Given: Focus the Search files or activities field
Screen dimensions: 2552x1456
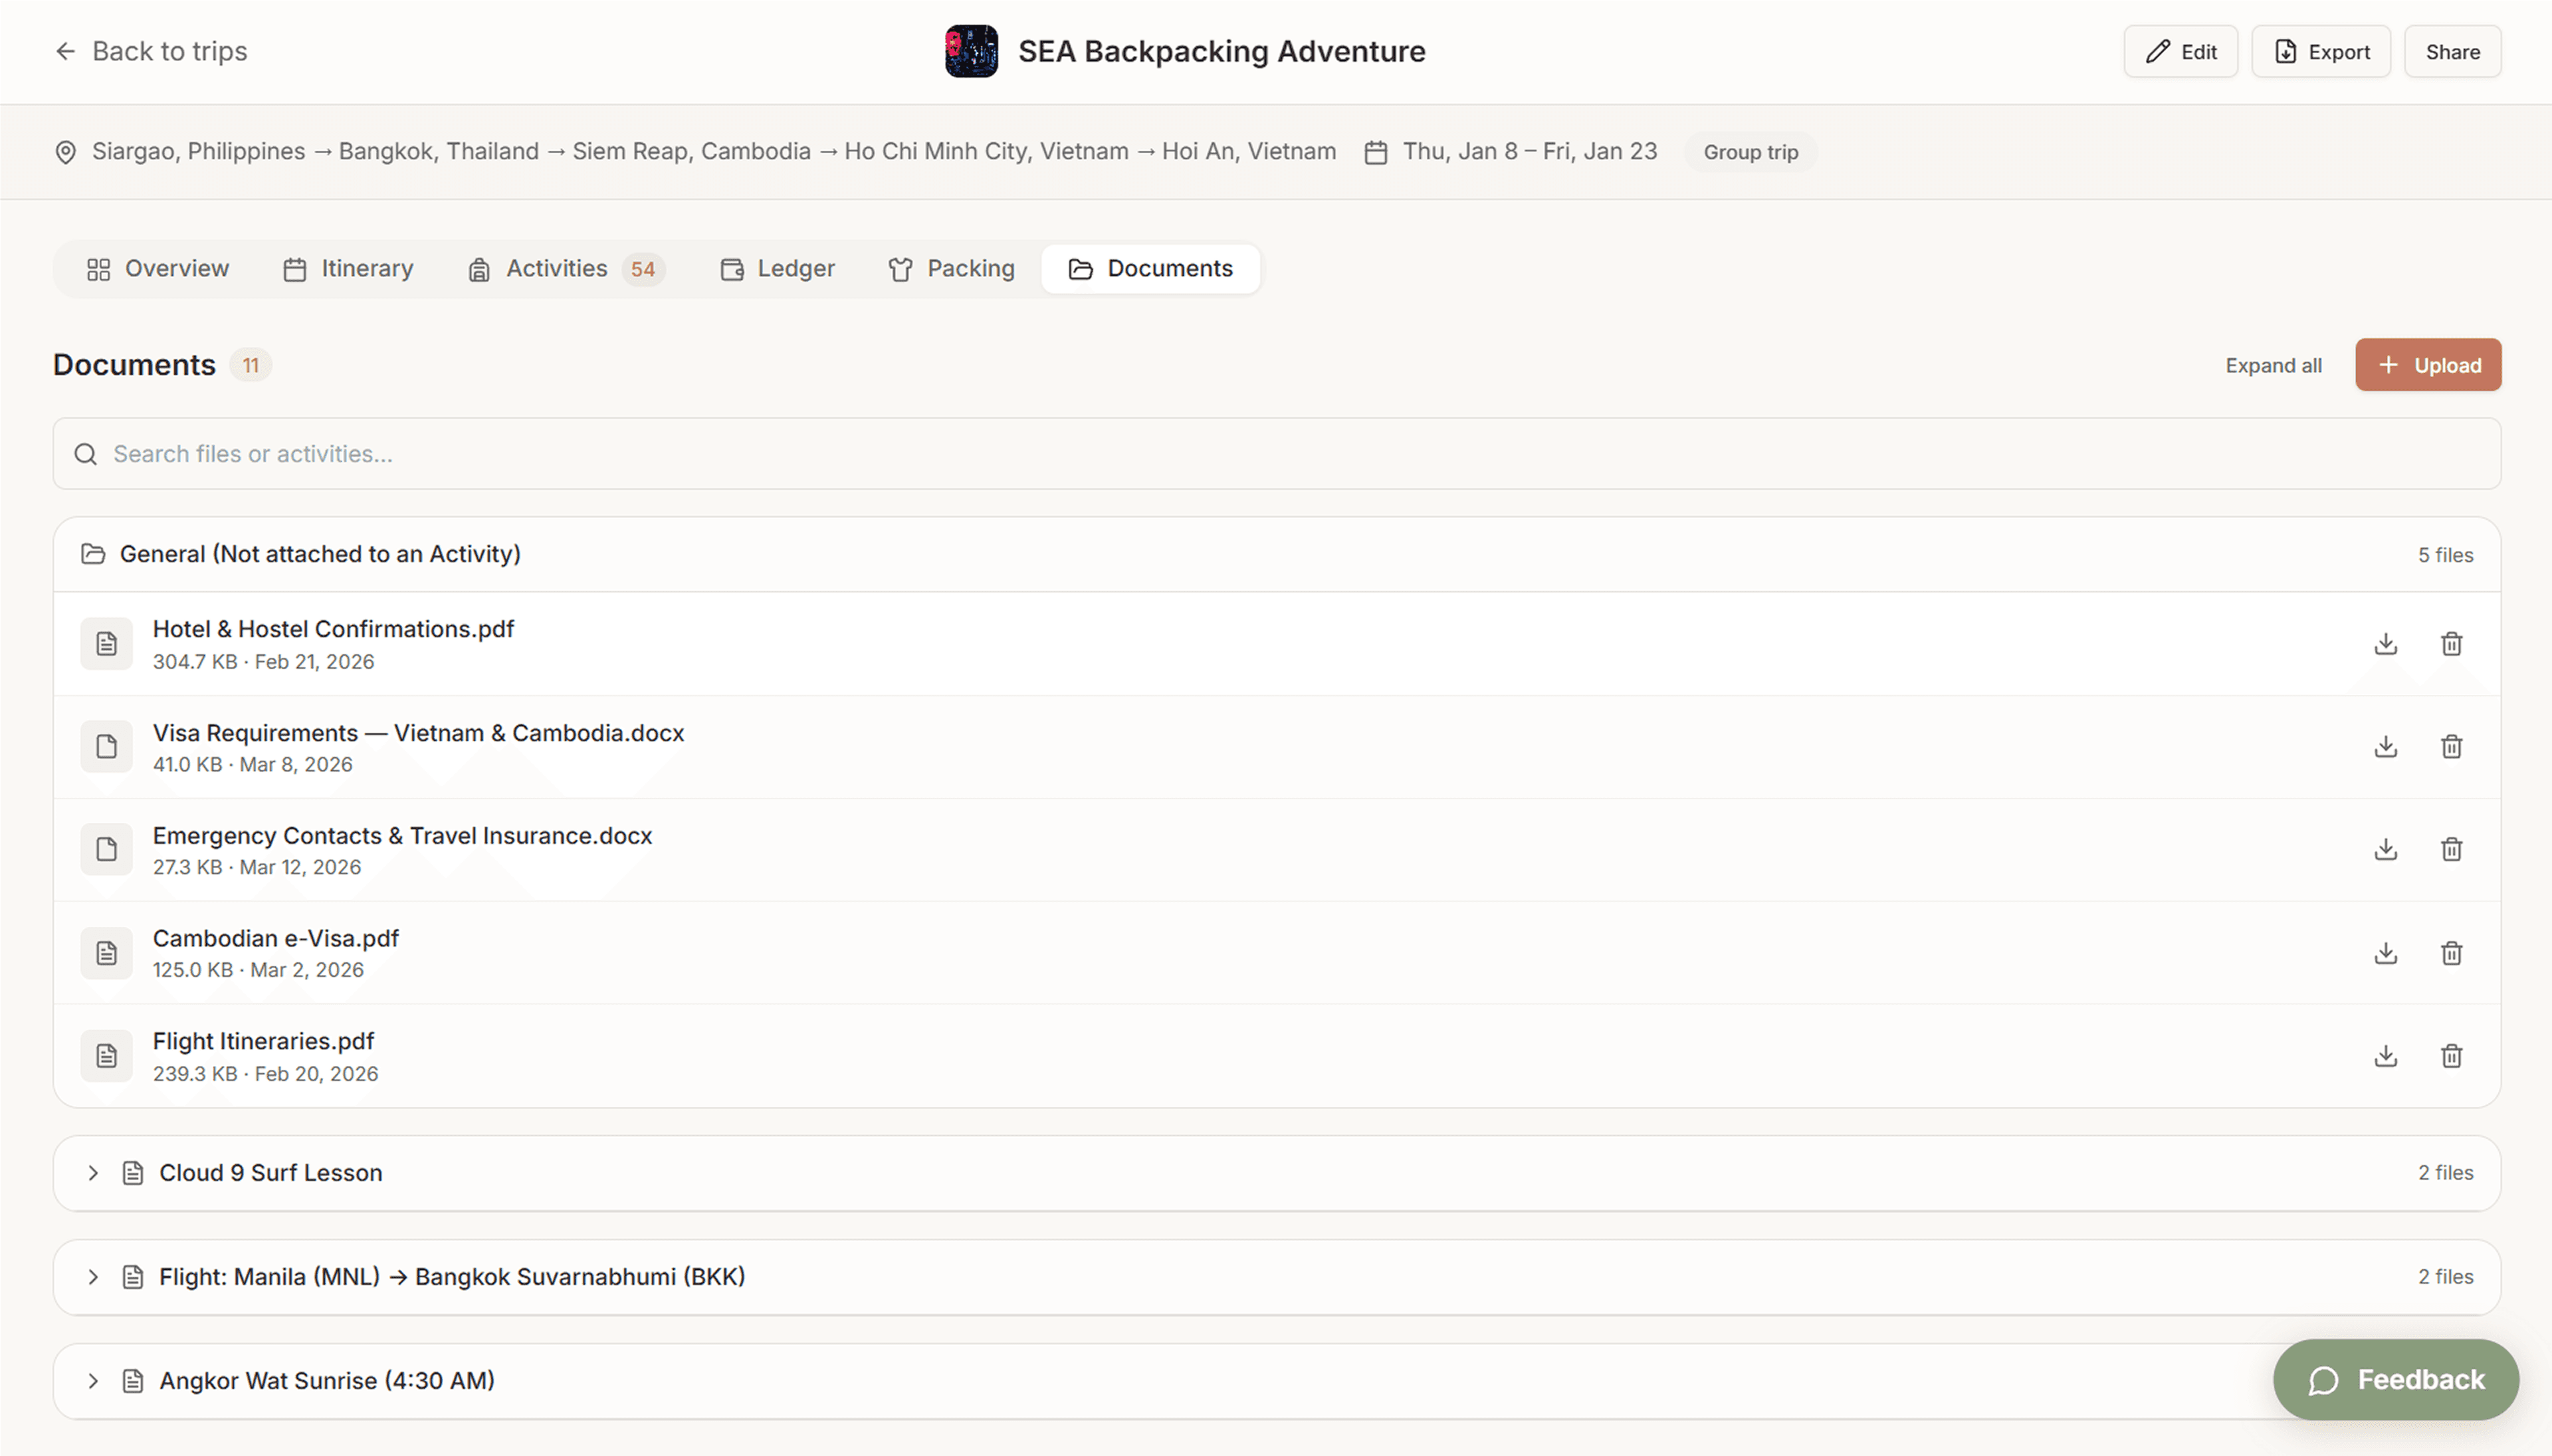Looking at the screenshot, I should [1276, 454].
